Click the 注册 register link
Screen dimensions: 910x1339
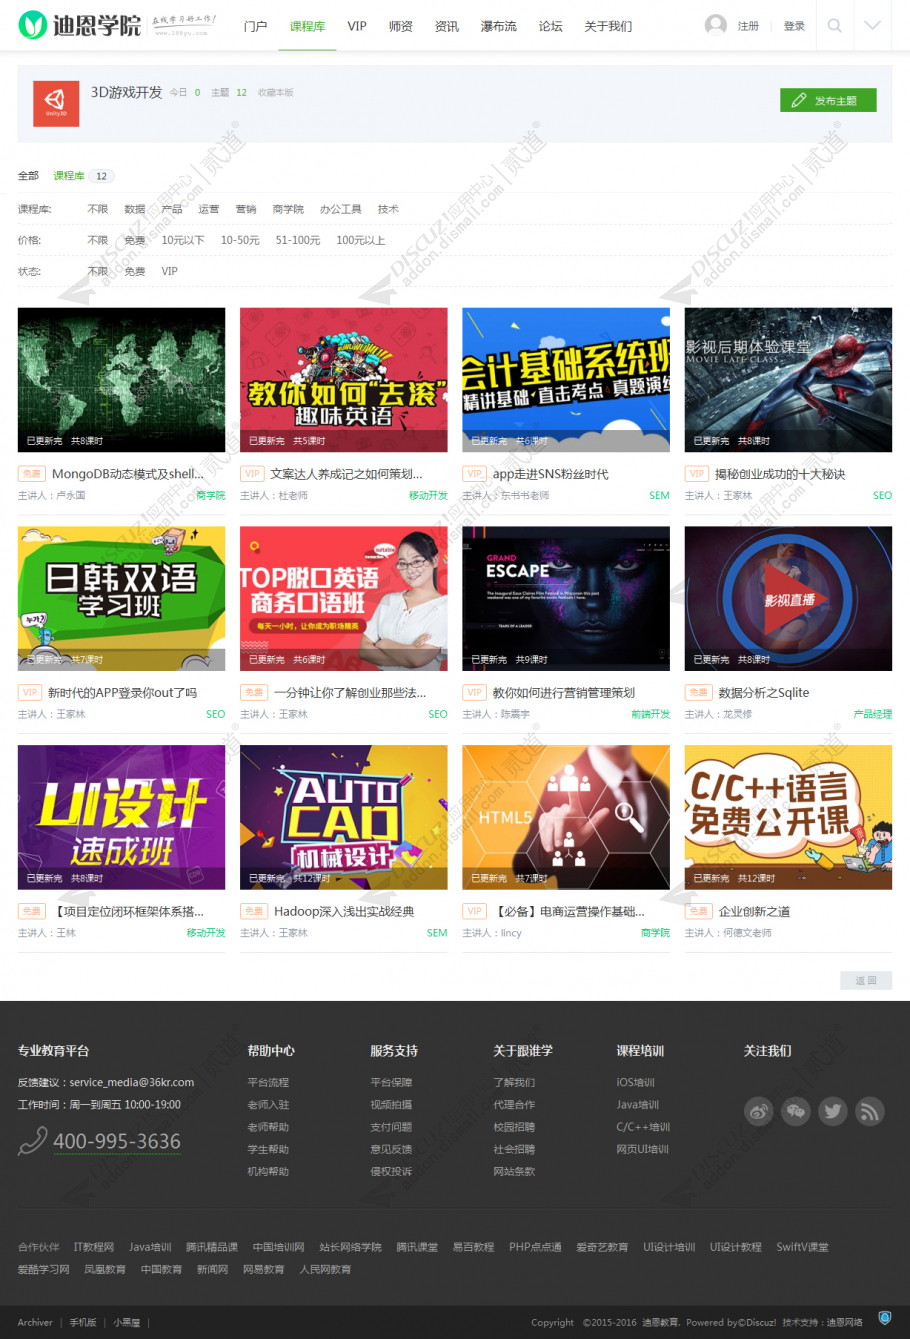click(748, 26)
